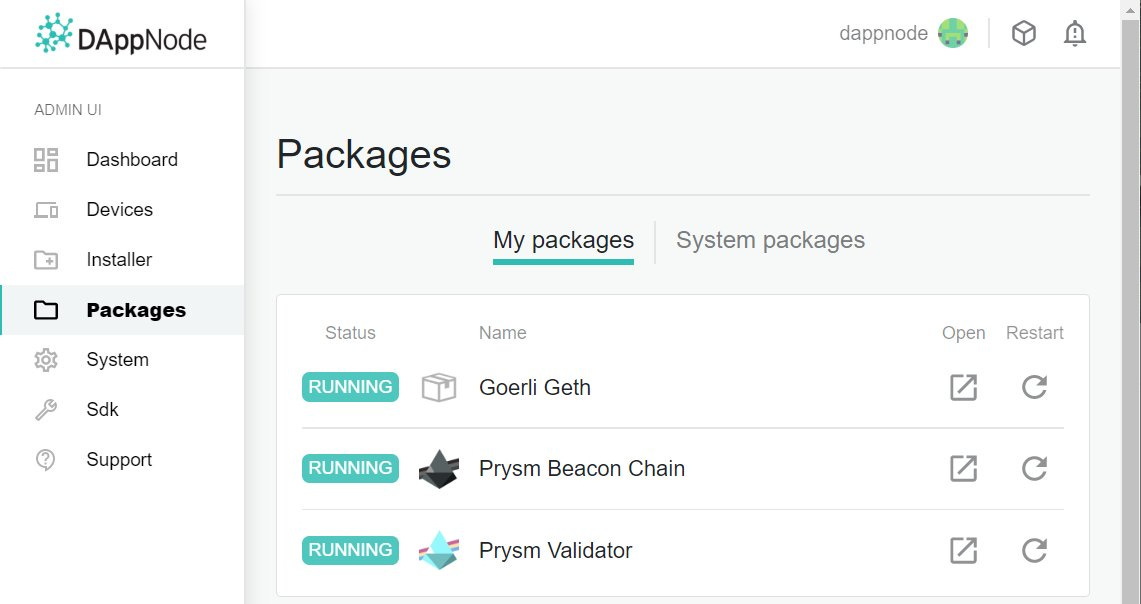
Task: Go to Dashboard in the sidebar
Action: tap(122, 159)
